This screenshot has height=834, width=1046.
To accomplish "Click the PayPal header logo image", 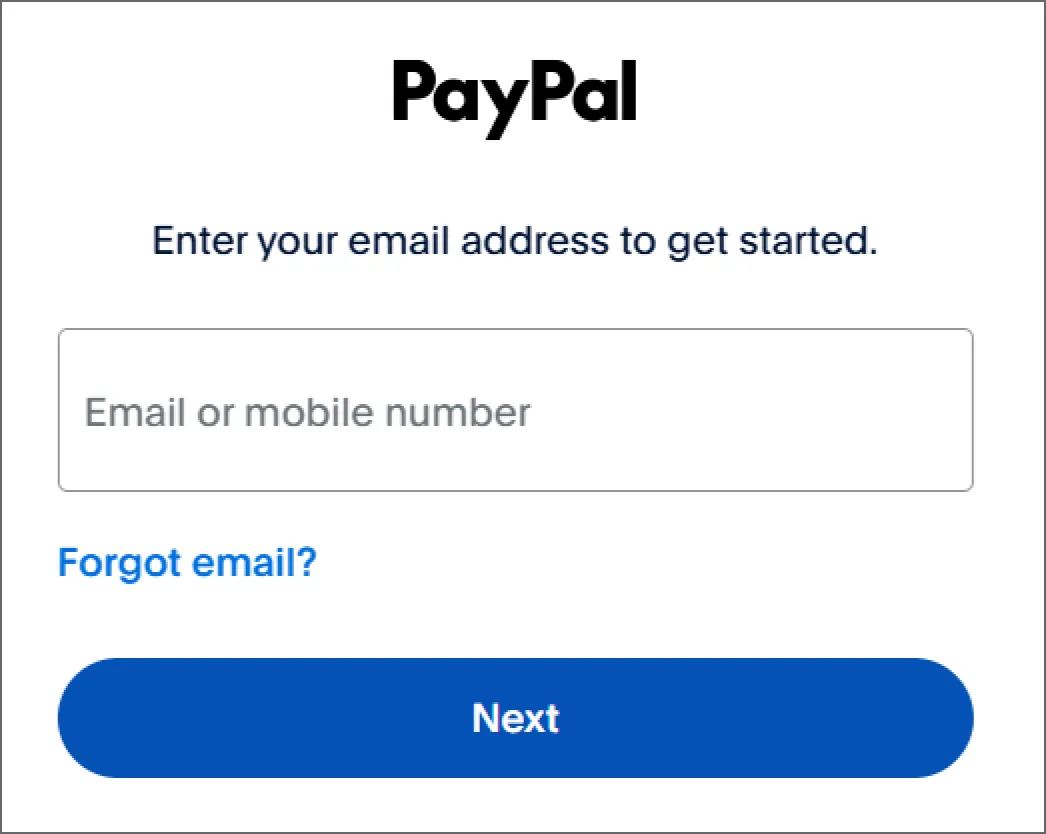I will click(514, 98).
